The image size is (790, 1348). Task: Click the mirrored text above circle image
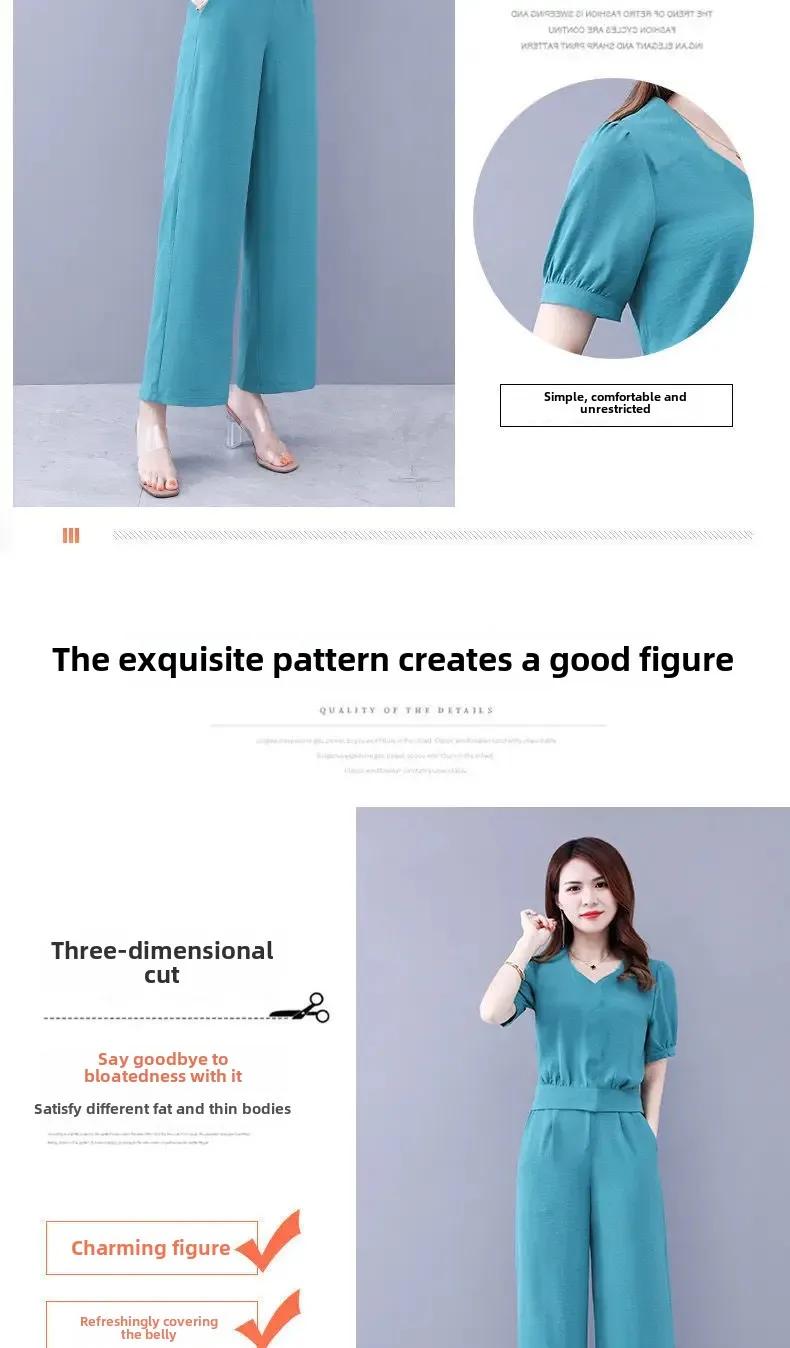[x=611, y=30]
